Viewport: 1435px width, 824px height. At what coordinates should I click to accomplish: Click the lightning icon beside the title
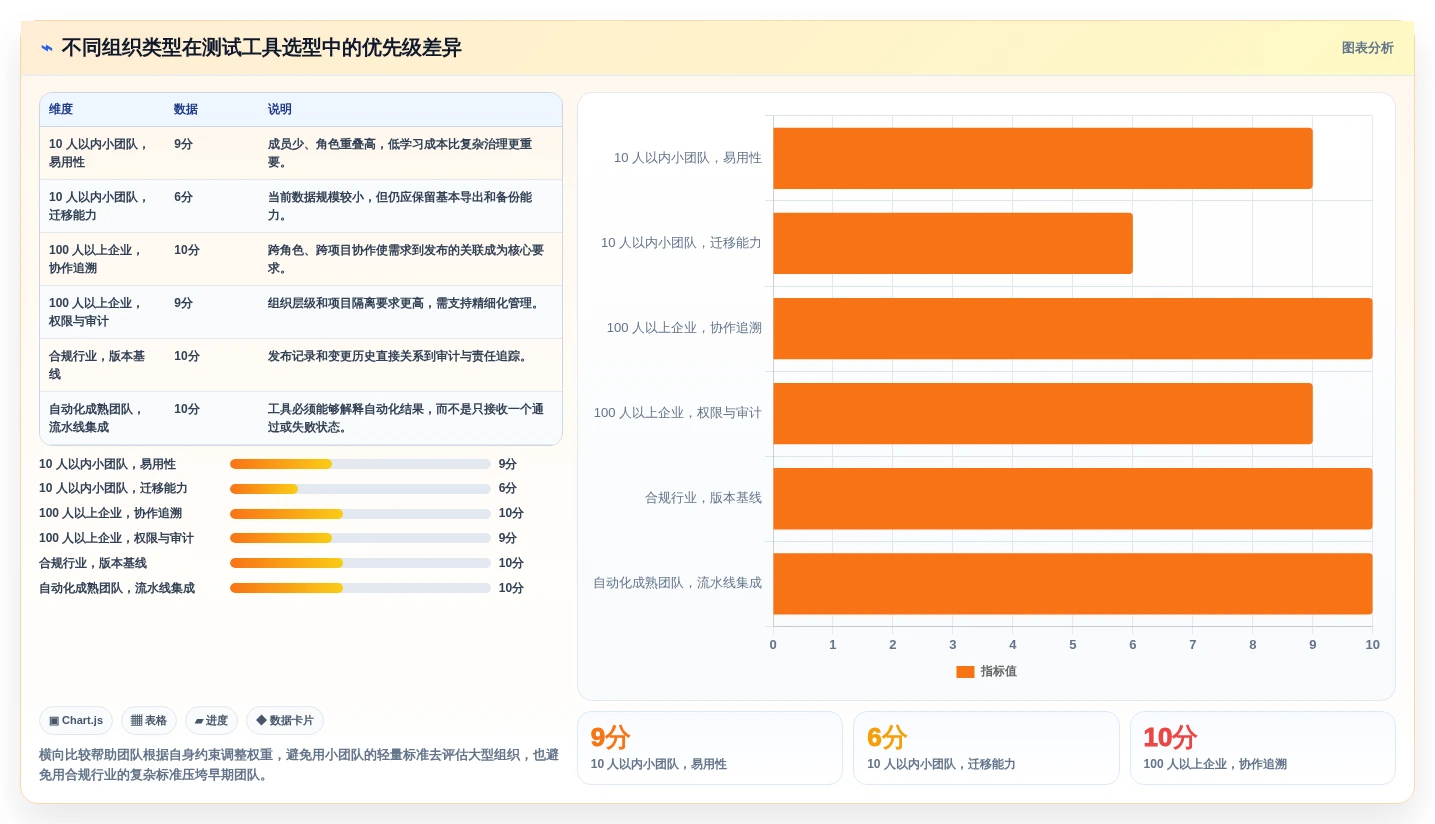click(47, 48)
